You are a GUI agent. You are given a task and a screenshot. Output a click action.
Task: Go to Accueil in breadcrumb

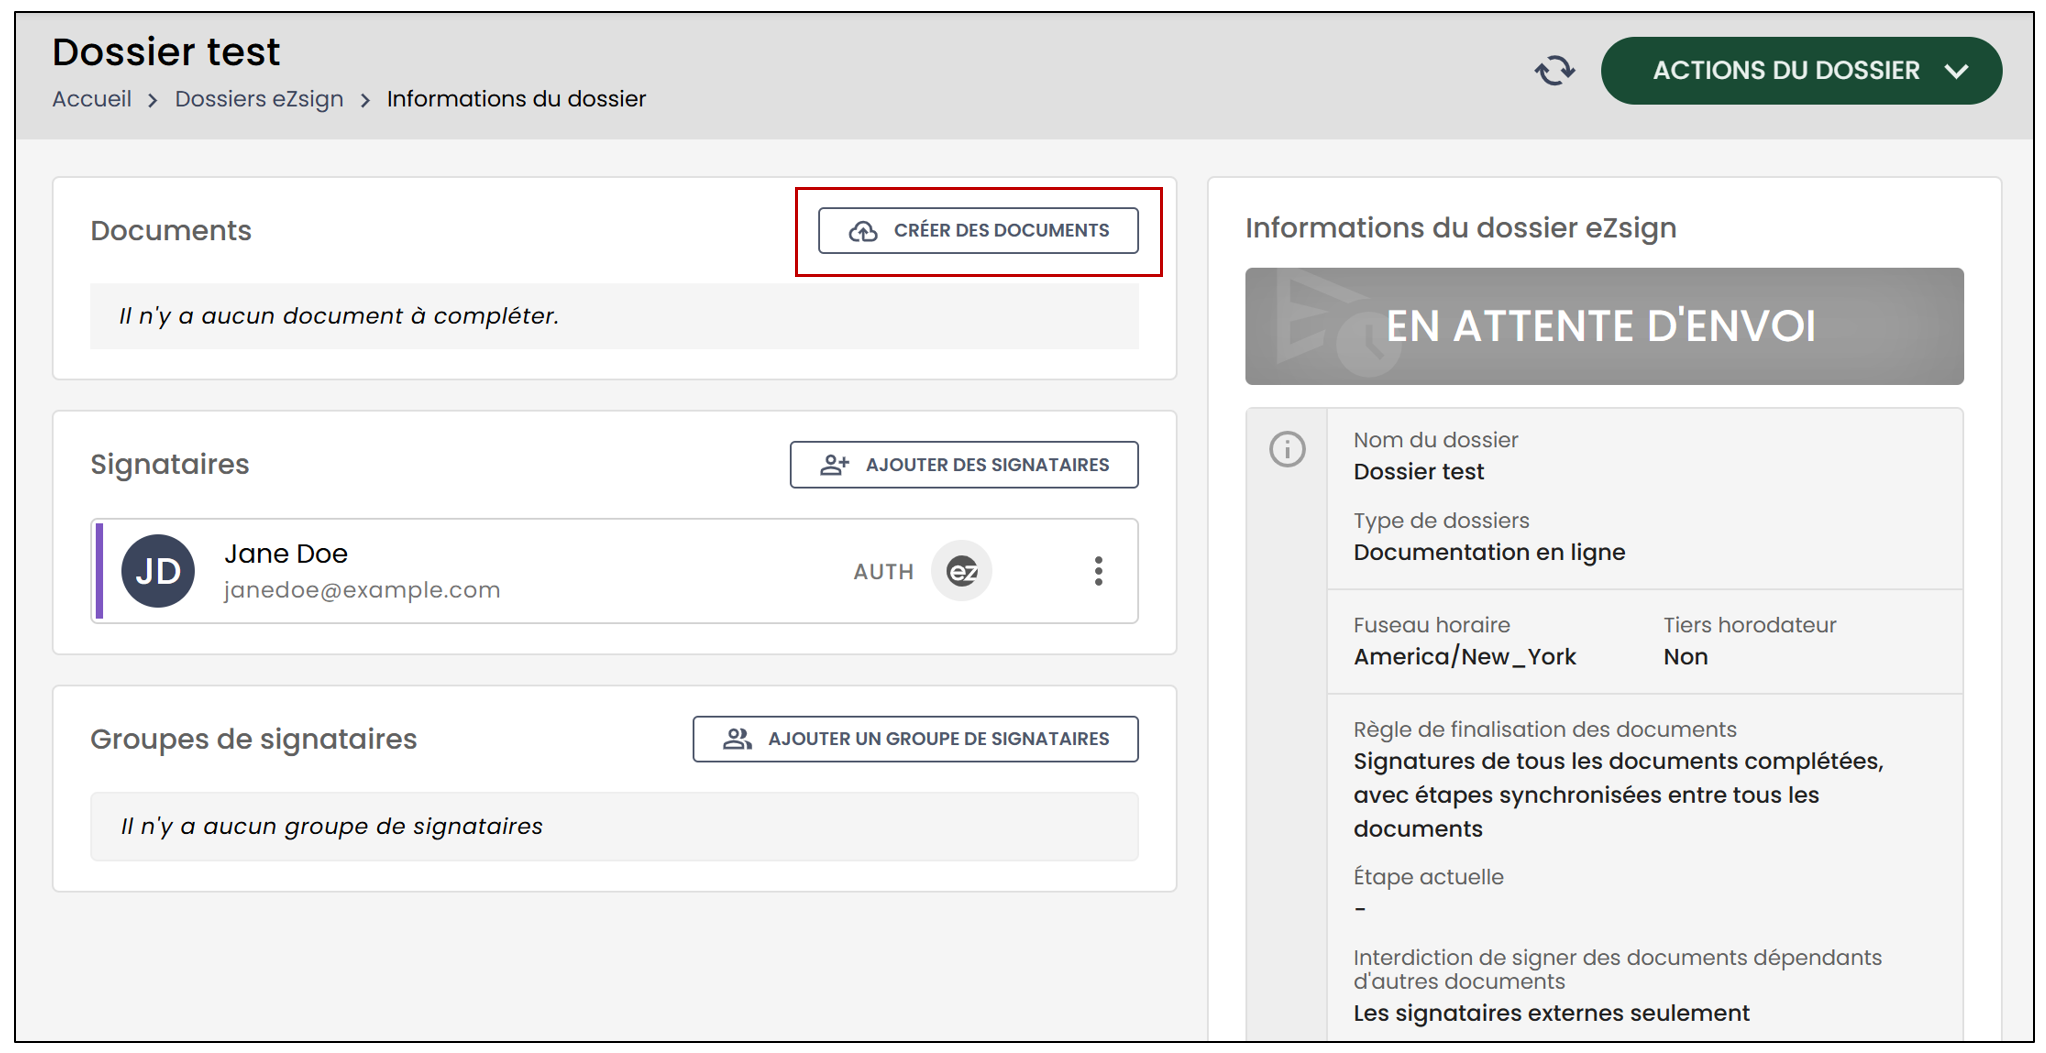(92, 99)
